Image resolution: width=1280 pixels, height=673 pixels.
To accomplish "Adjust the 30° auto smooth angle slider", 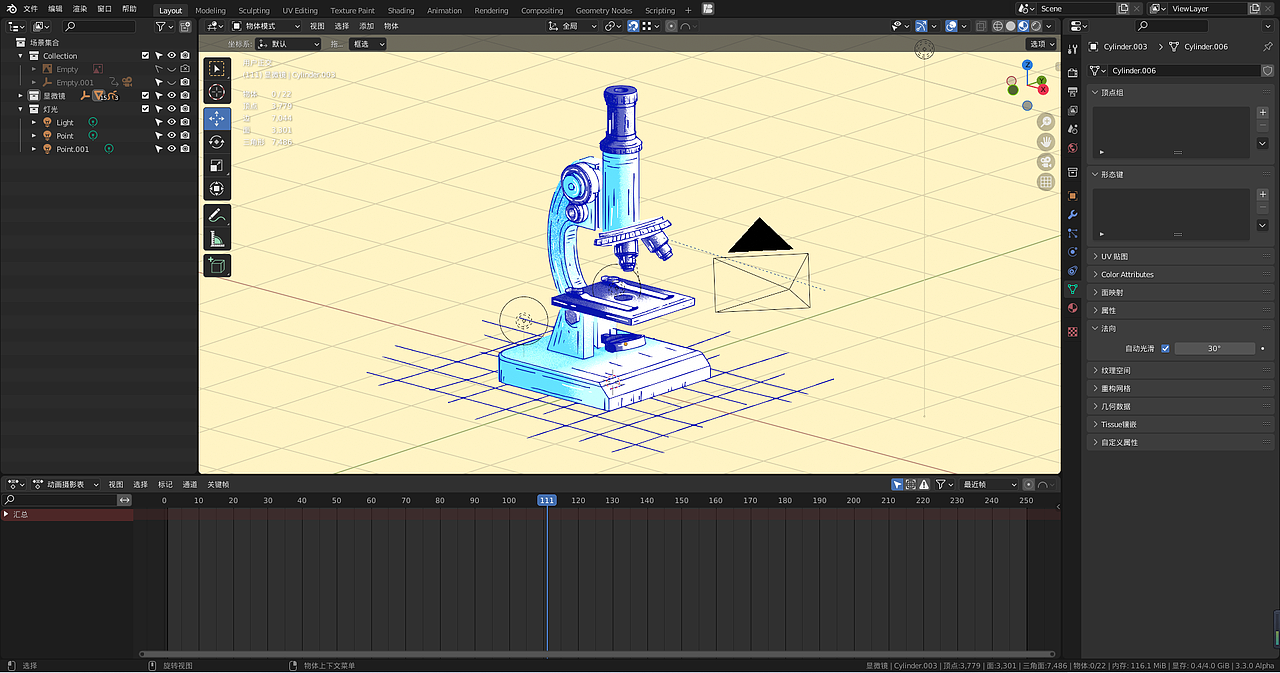I will pos(1214,347).
